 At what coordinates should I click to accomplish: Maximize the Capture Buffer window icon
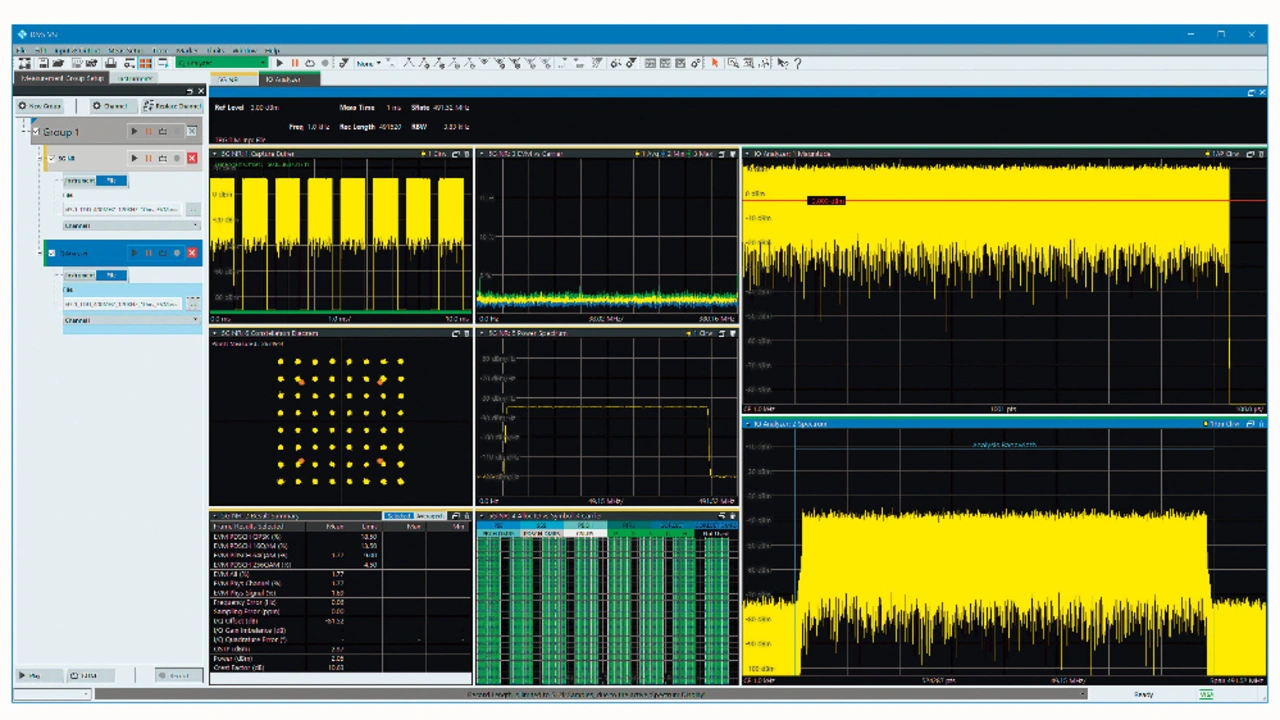tap(456, 154)
